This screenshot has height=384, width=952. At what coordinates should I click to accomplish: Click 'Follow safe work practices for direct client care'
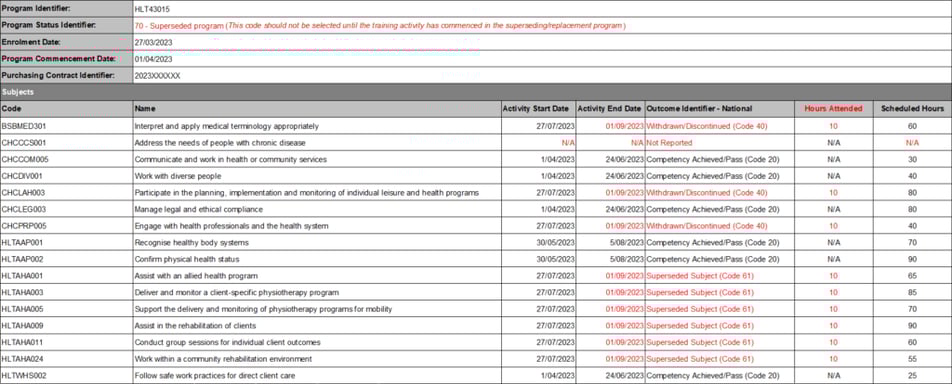point(215,375)
